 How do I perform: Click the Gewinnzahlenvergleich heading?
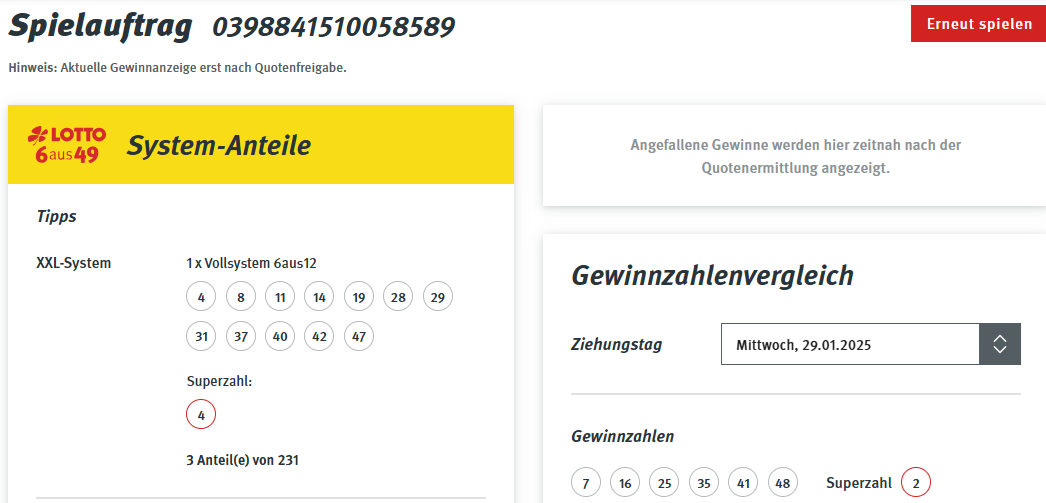(x=712, y=276)
